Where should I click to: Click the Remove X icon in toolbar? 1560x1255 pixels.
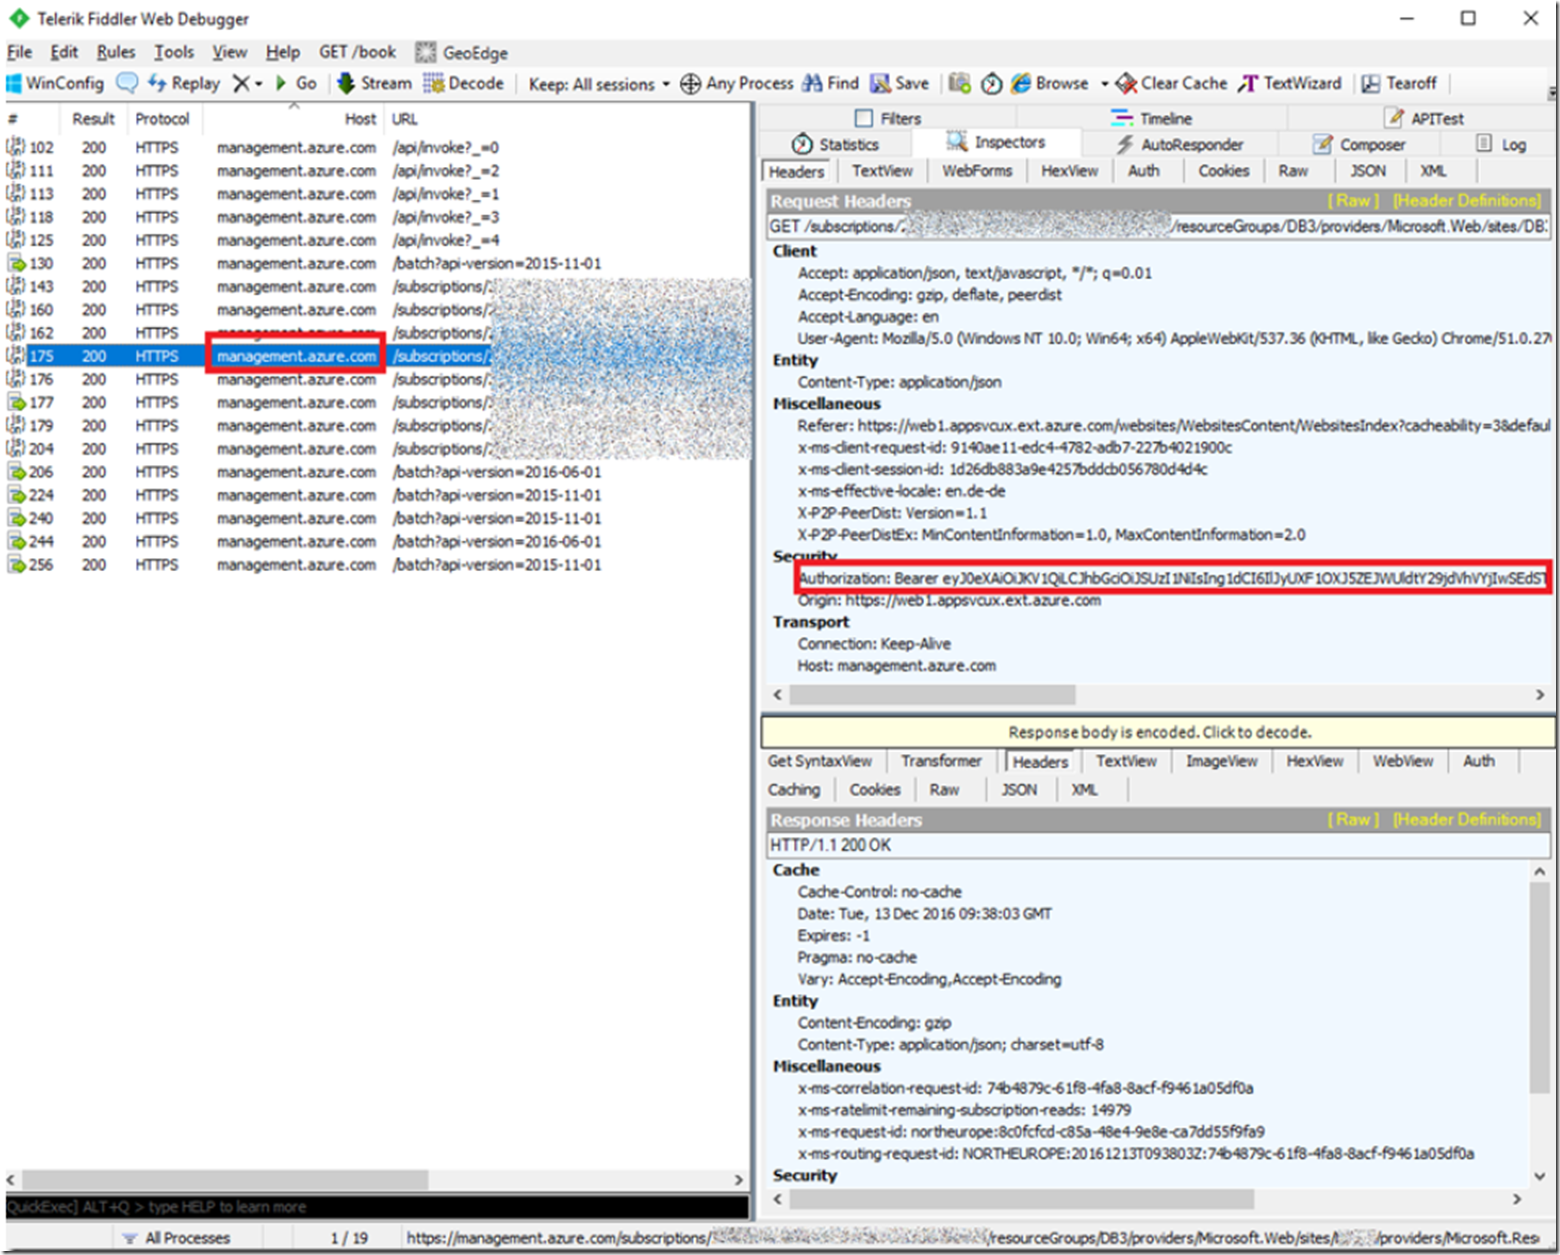click(x=241, y=84)
